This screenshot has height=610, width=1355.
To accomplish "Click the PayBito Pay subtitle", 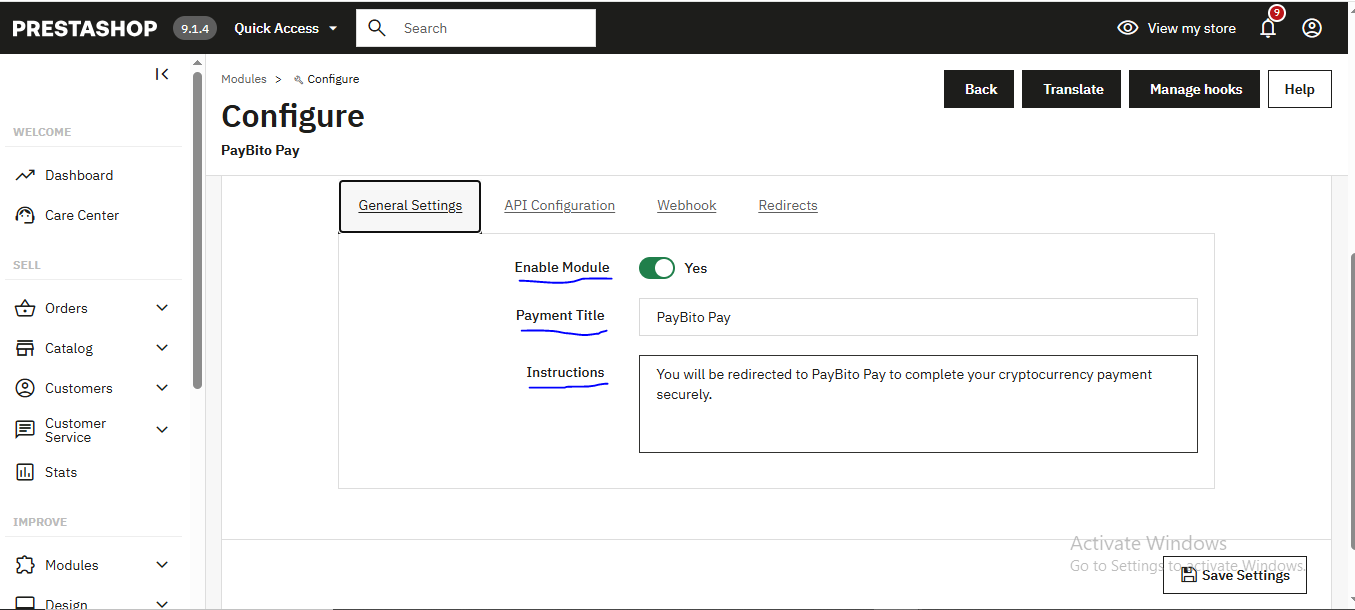I will pyautogui.click(x=260, y=150).
